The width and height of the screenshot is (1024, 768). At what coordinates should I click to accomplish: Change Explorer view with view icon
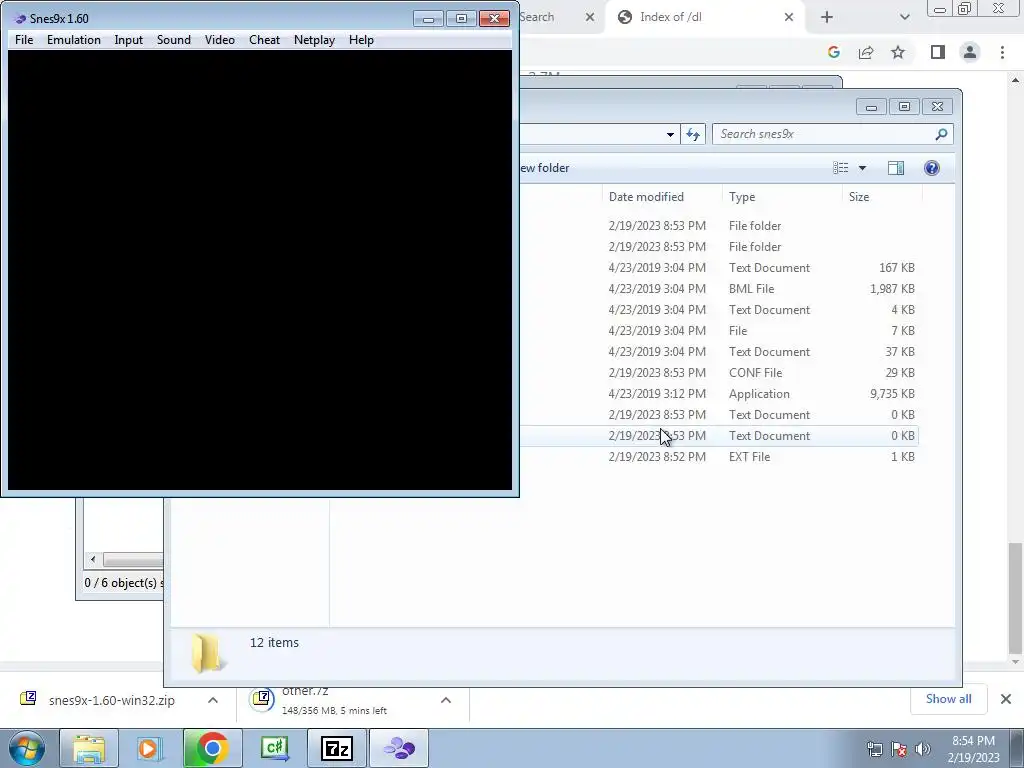tap(840, 168)
